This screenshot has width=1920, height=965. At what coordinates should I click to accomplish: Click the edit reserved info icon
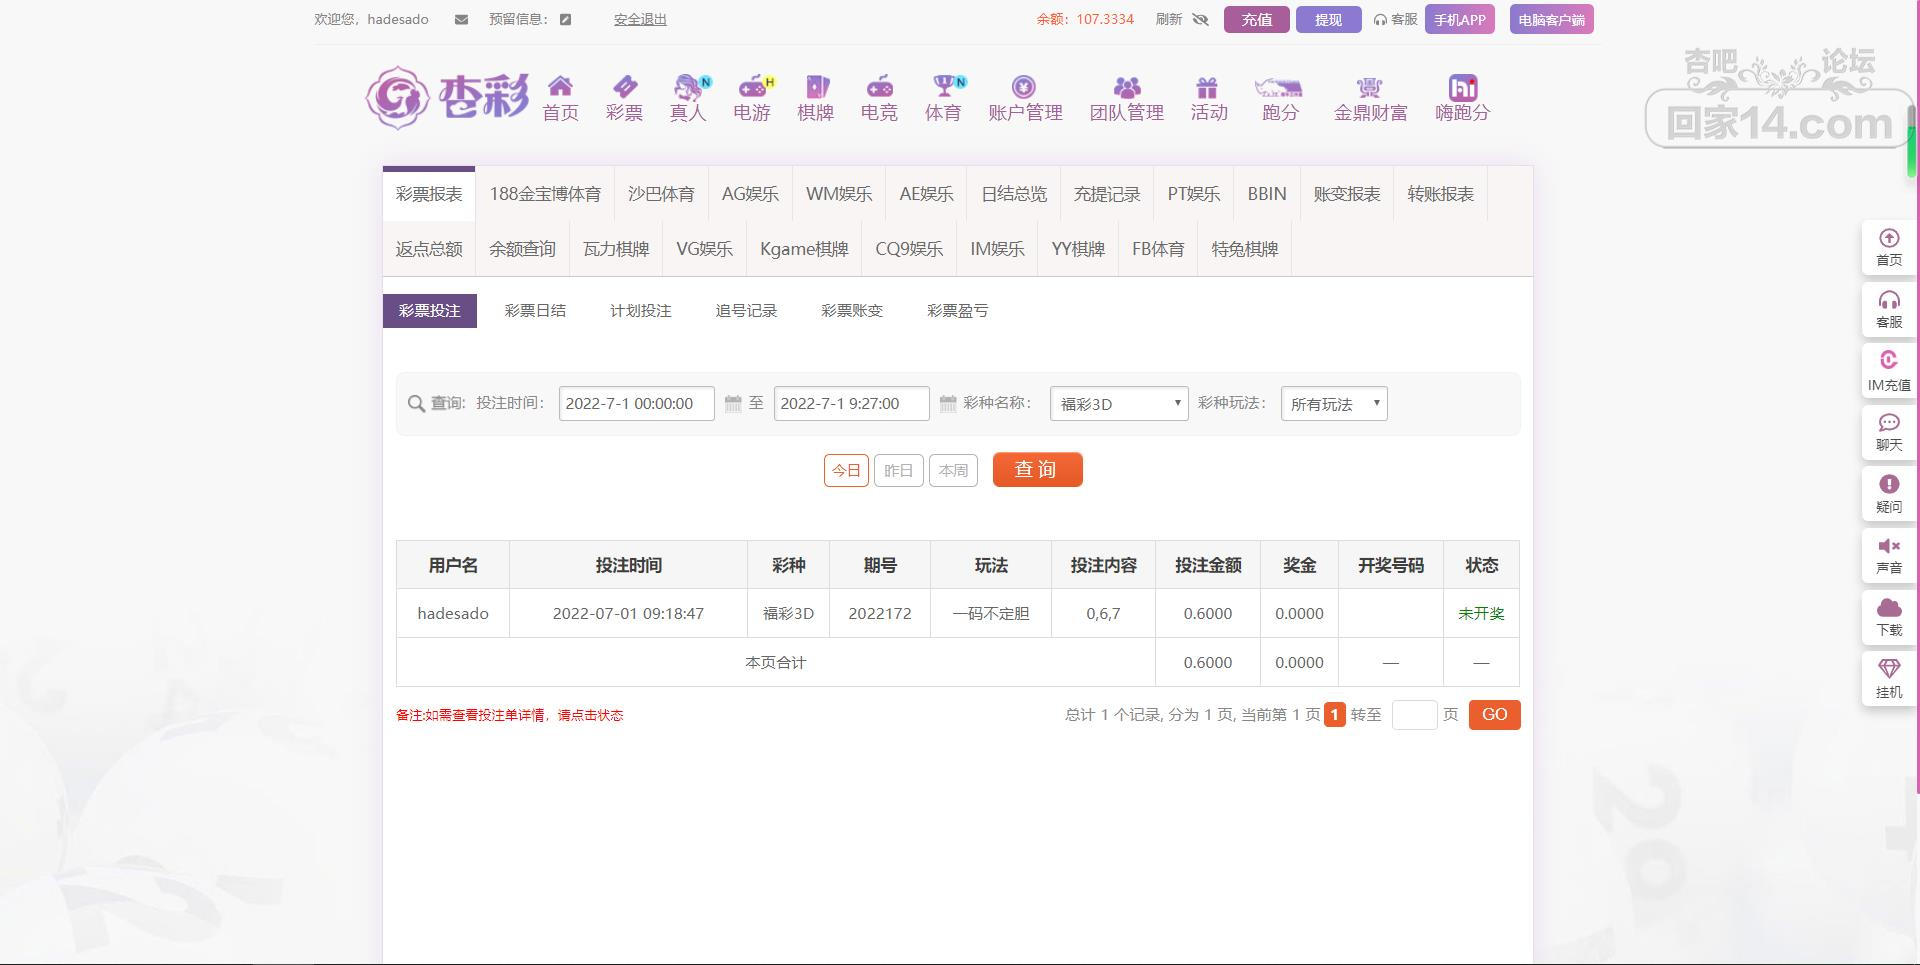pyautogui.click(x=565, y=20)
